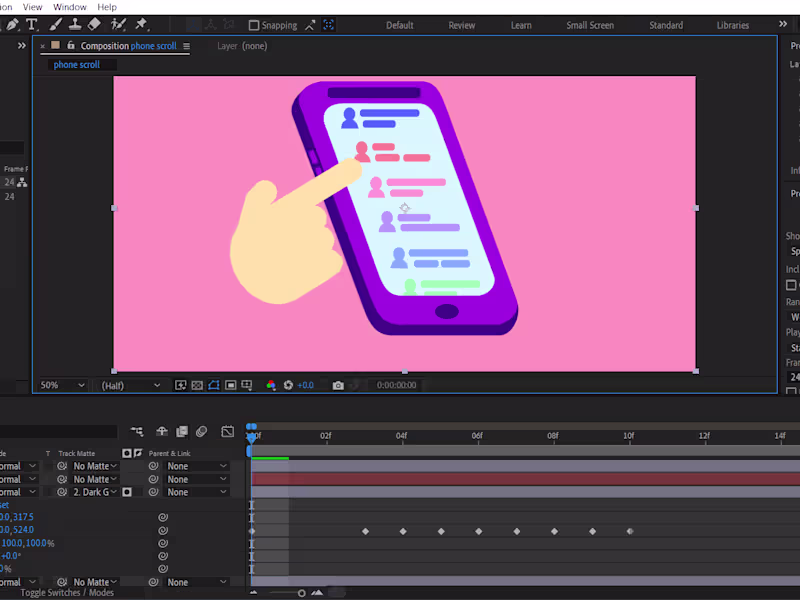The image size is (800, 600).
Task: Switch to the "phone scroll" composition tab
Action: pyautogui.click(x=77, y=64)
